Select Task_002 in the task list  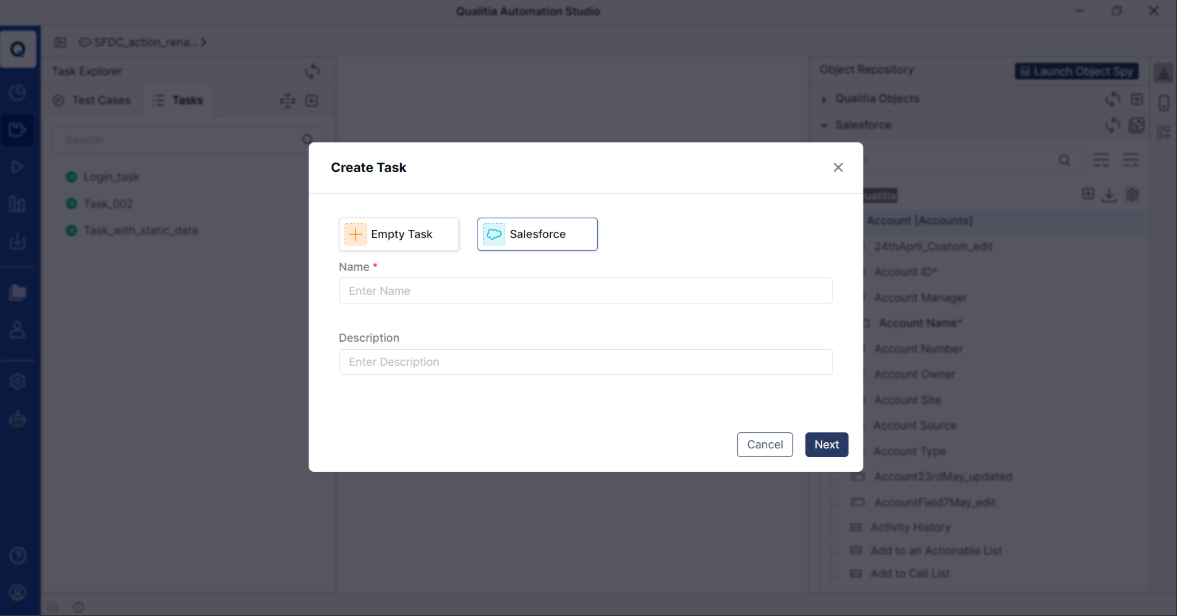(108, 204)
